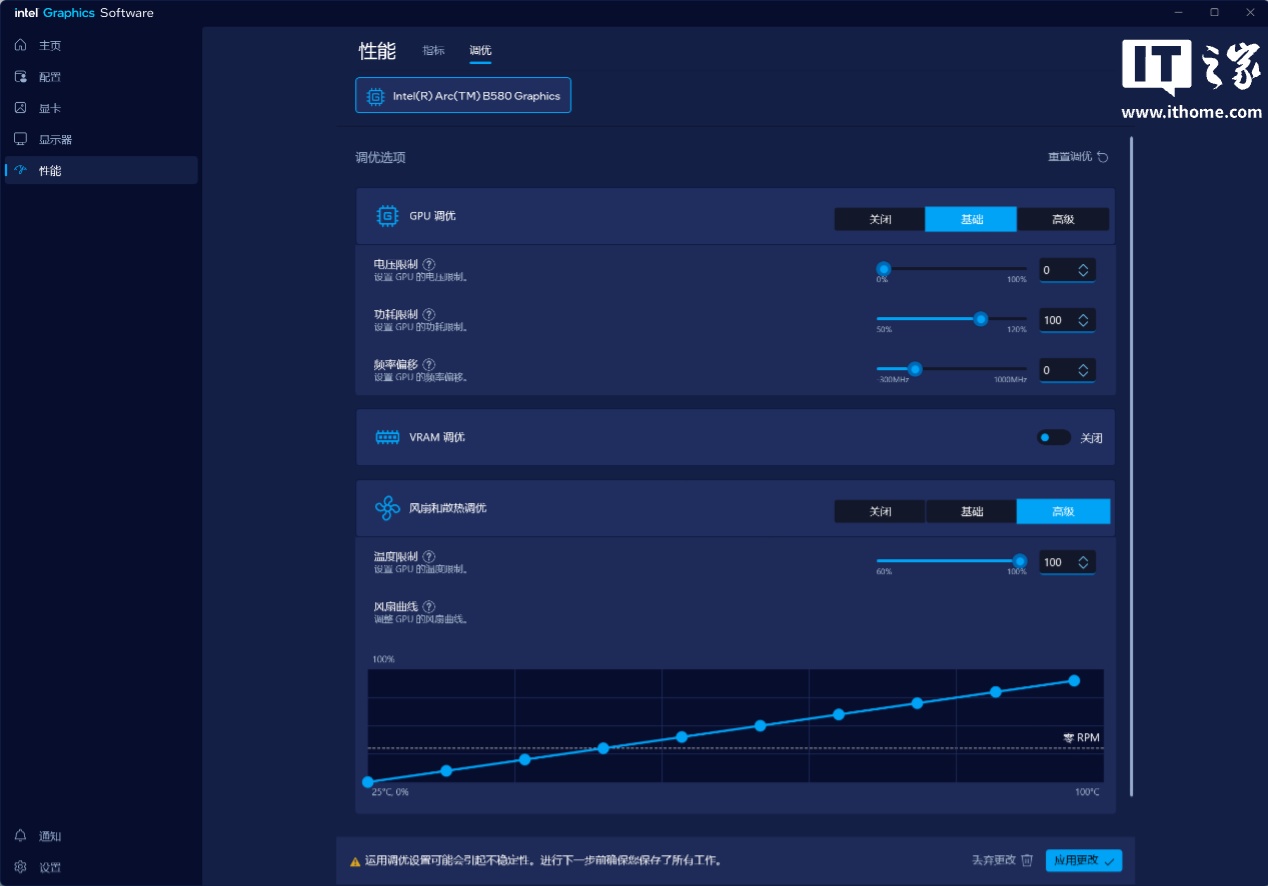Toggle the VRAM 调优 switch
Image resolution: width=1268 pixels, height=886 pixels.
click(1052, 437)
